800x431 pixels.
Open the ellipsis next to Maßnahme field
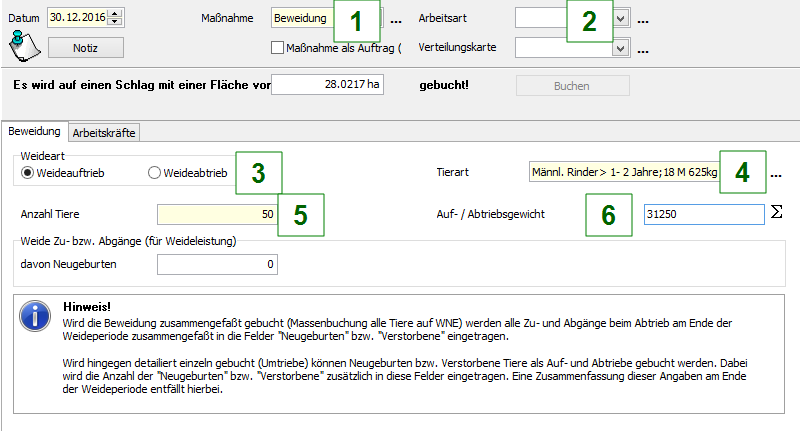(x=396, y=22)
